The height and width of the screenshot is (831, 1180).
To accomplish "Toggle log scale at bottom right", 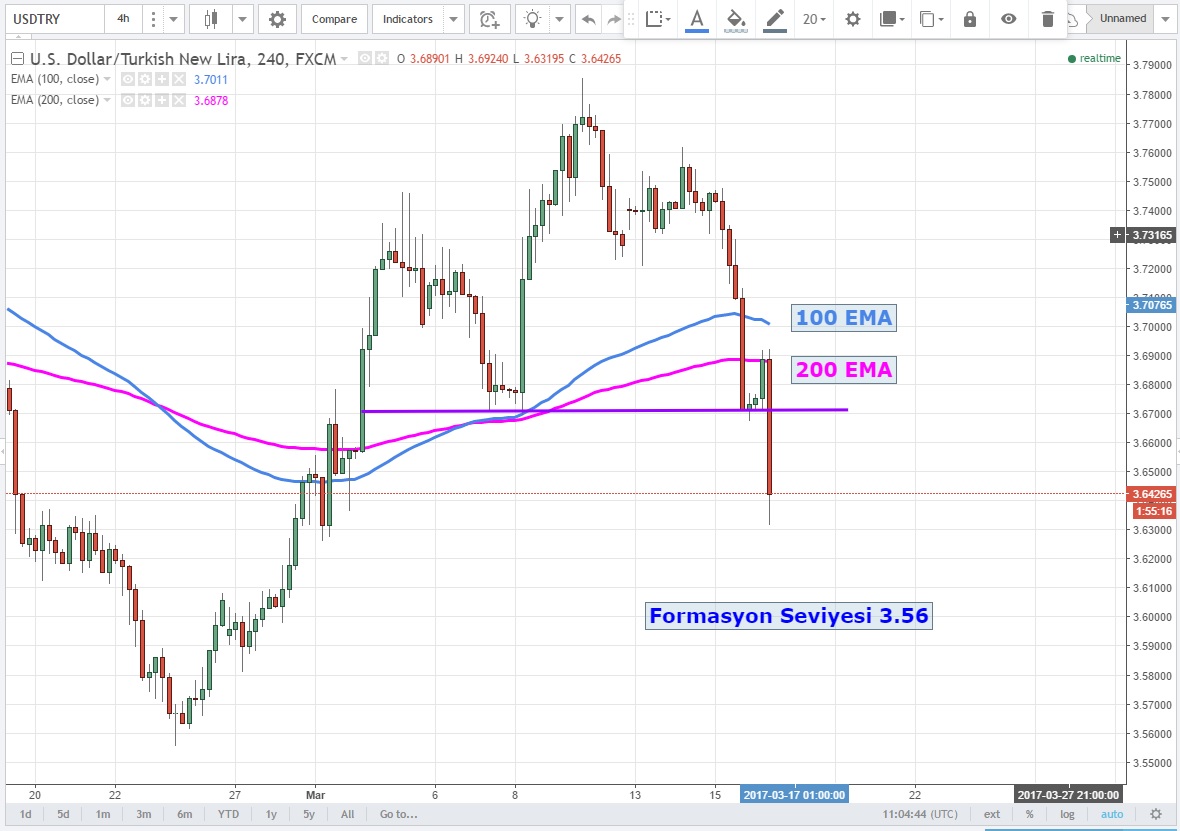I will tap(1067, 814).
